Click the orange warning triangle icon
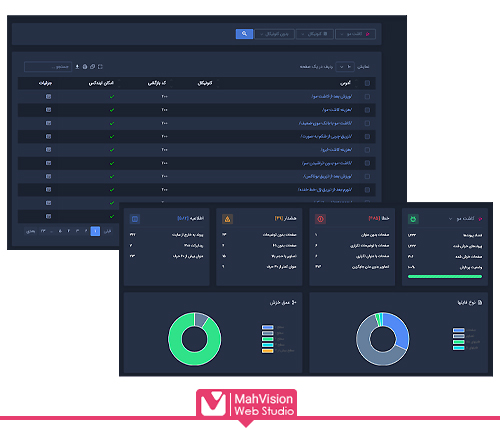The image size is (500, 430). pos(227,219)
